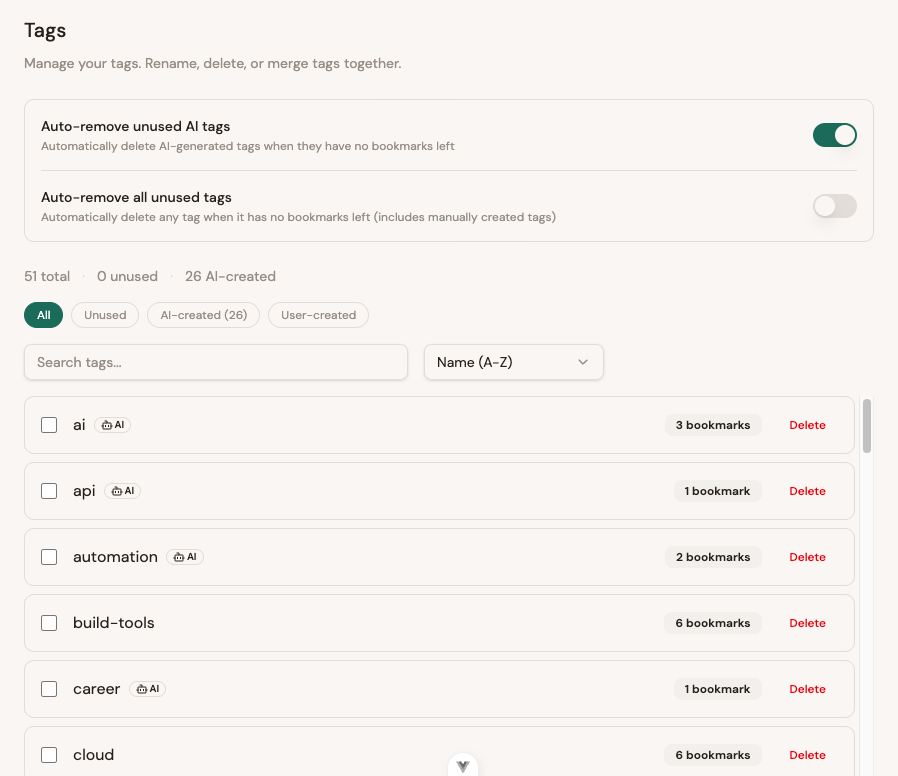The width and height of the screenshot is (898, 776).
Task: Click Delete for the "build-tools" tag
Action: click(x=807, y=623)
